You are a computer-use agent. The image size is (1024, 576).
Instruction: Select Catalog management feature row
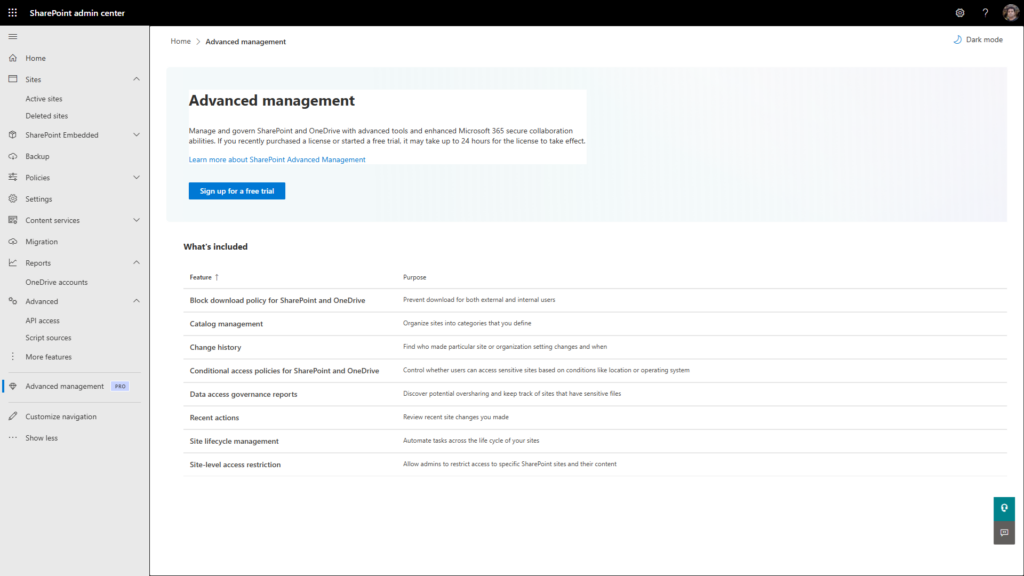(595, 324)
